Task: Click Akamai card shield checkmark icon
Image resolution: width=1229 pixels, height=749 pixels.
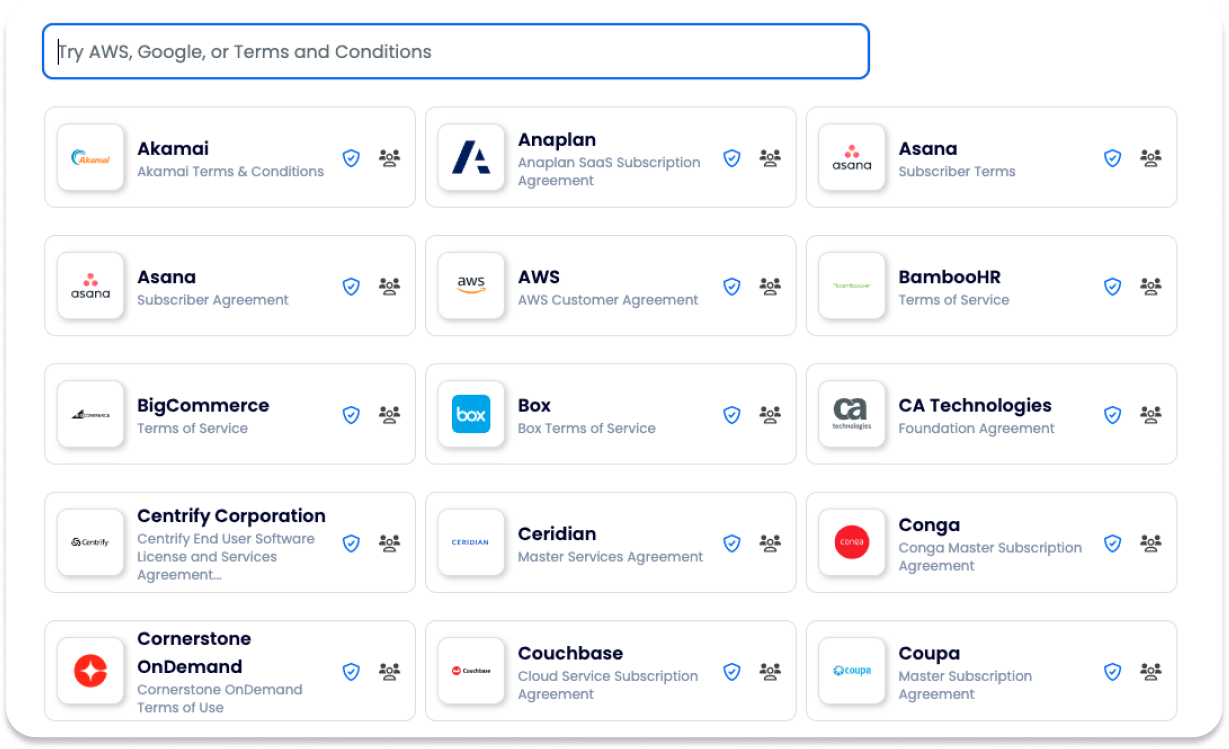Action: click(351, 158)
